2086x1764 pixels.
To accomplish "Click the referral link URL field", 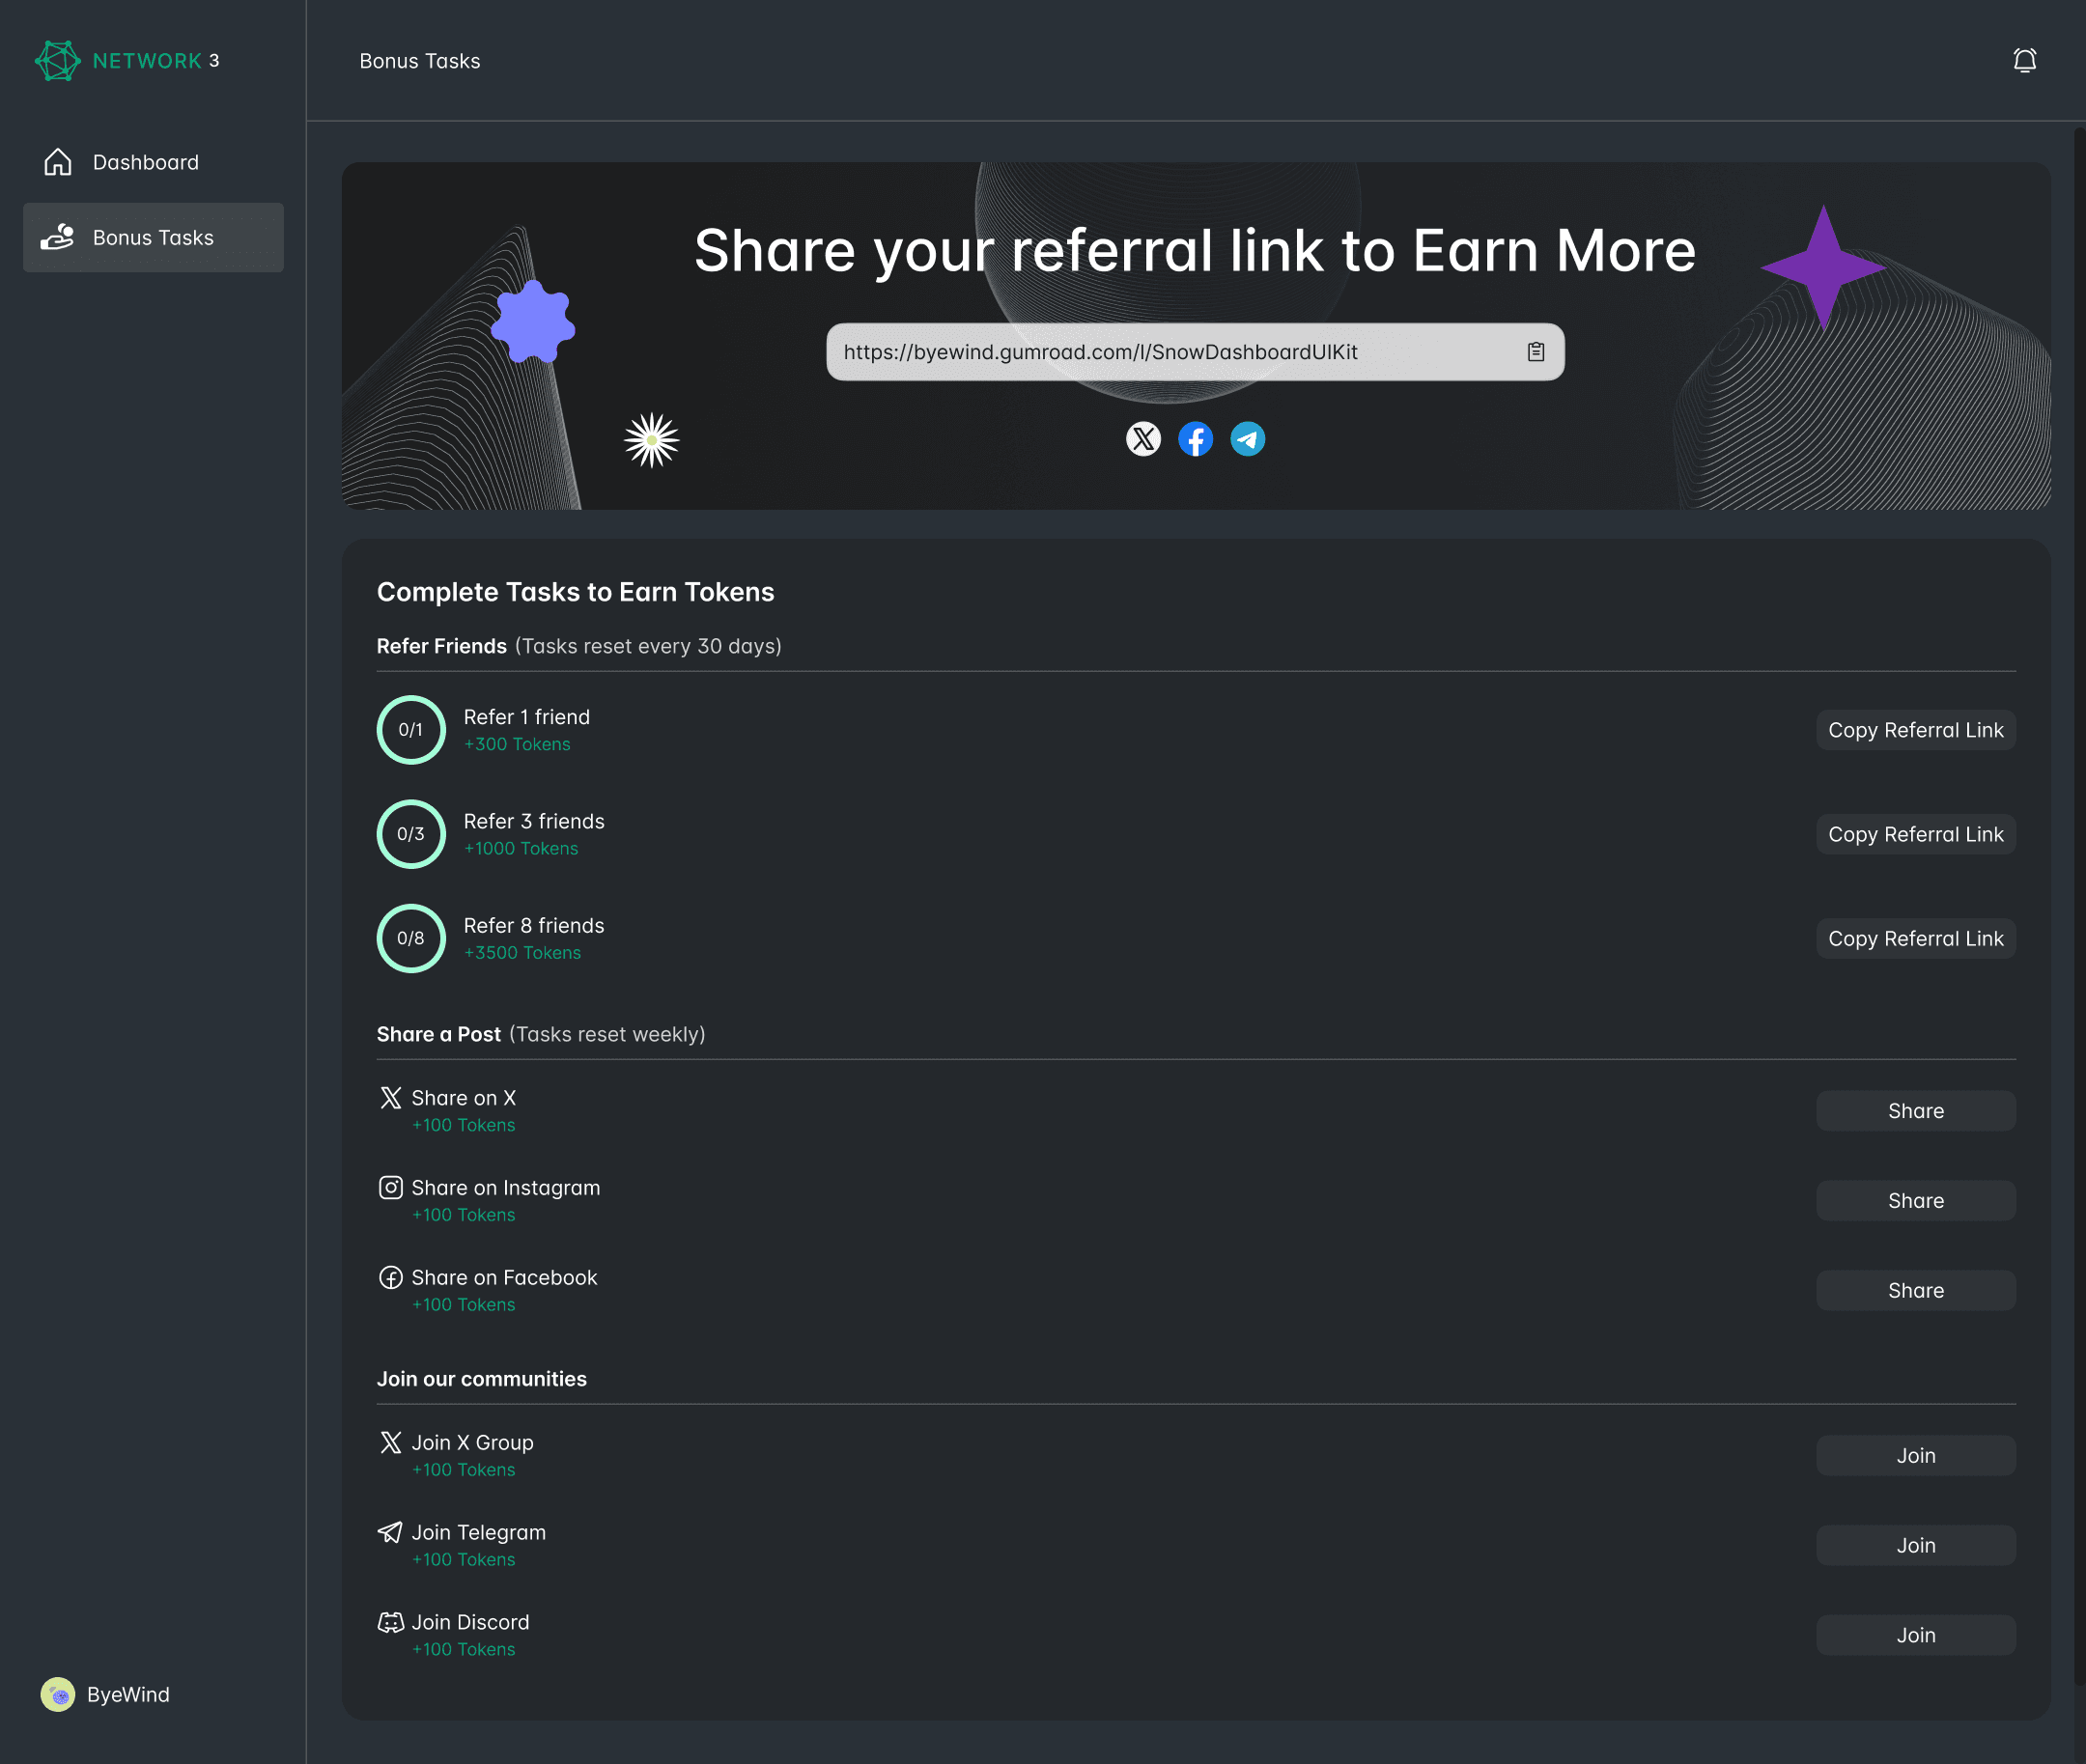I will click(1100, 352).
